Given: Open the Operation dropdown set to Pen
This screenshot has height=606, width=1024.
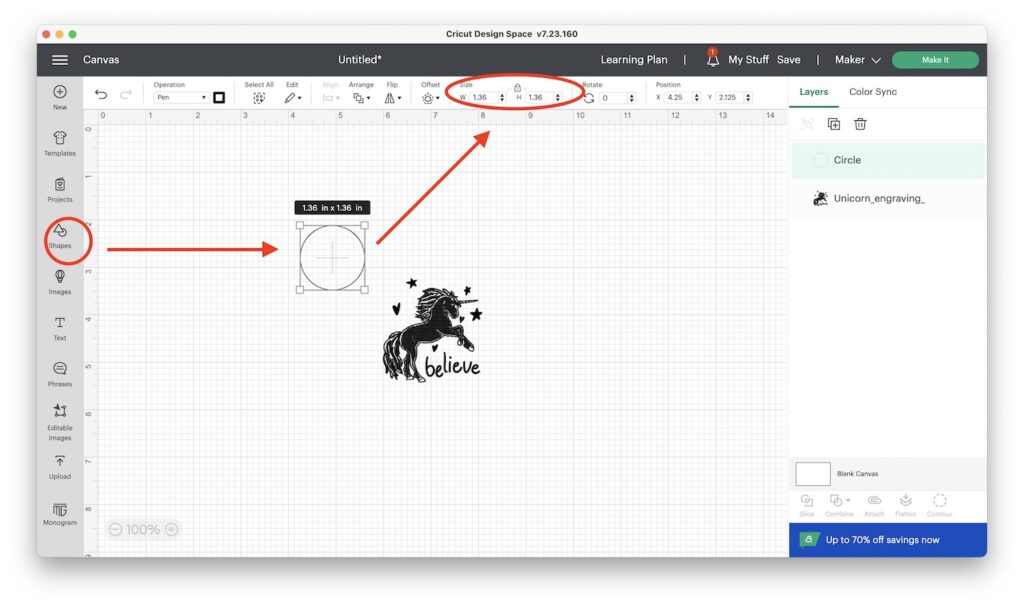Looking at the screenshot, I should [181, 97].
